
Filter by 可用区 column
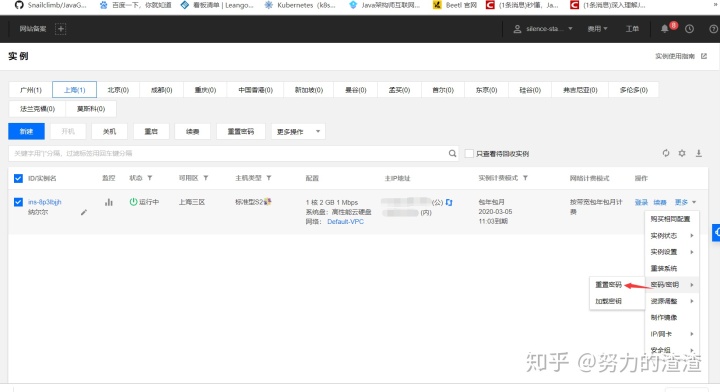(x=206, y=178)
